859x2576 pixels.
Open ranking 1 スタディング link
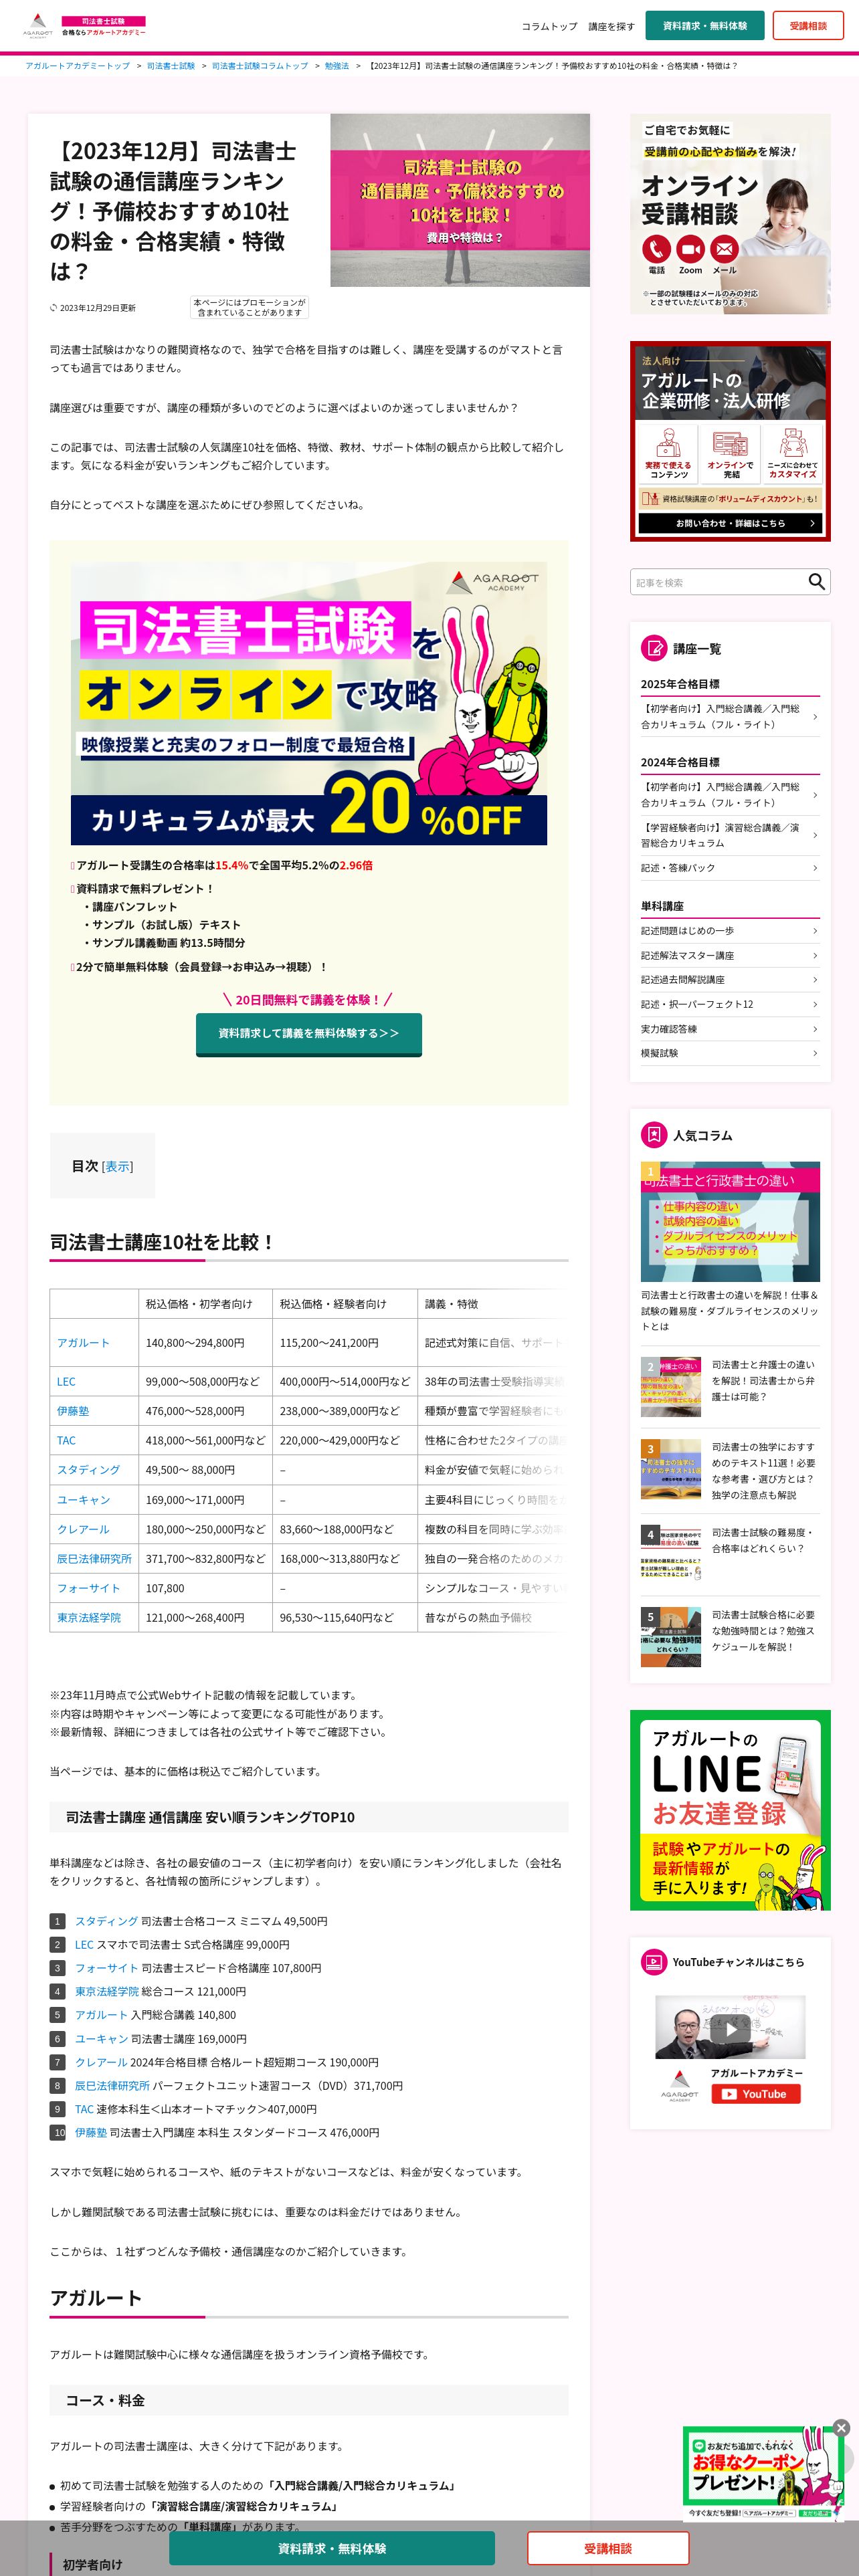[x=106, y=1921]
